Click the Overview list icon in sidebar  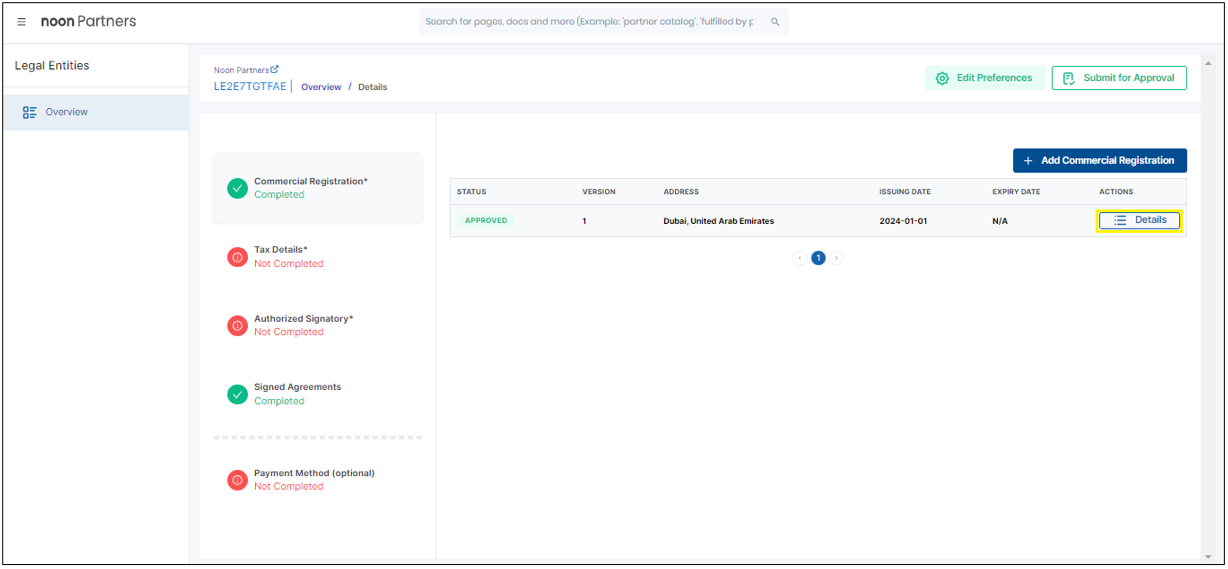[x=30, y=112]
